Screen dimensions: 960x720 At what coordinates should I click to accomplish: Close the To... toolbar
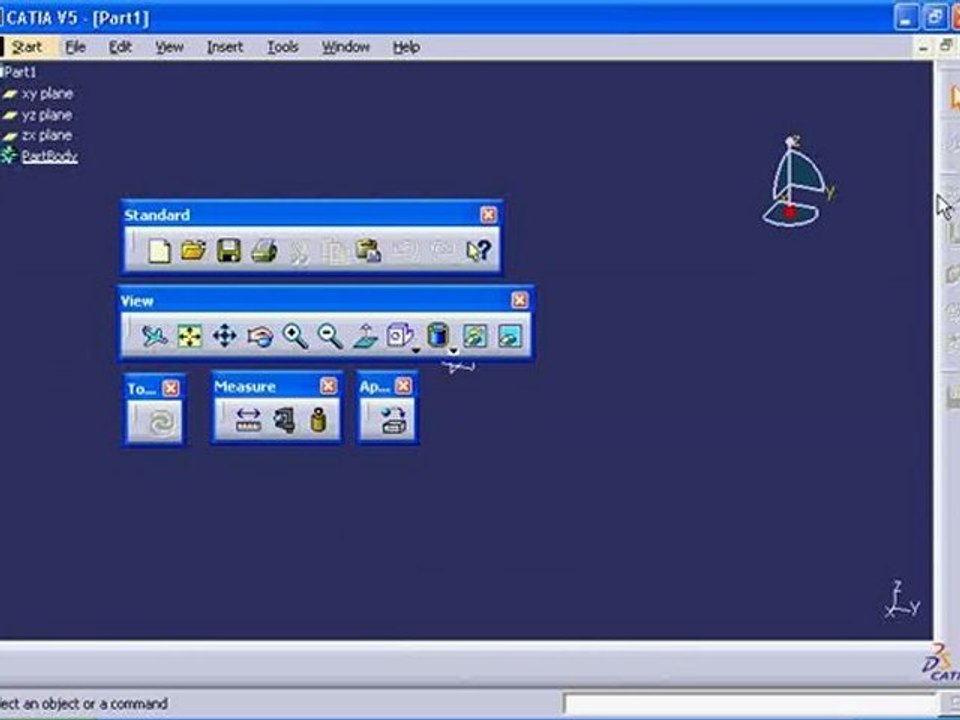coord(171,388)
